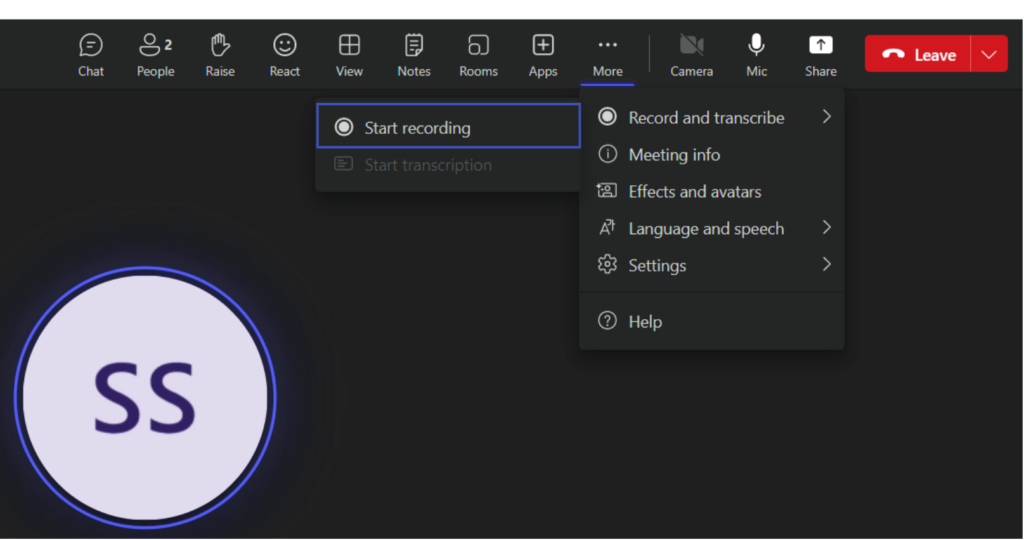Leave the meeting

[918, 54]
